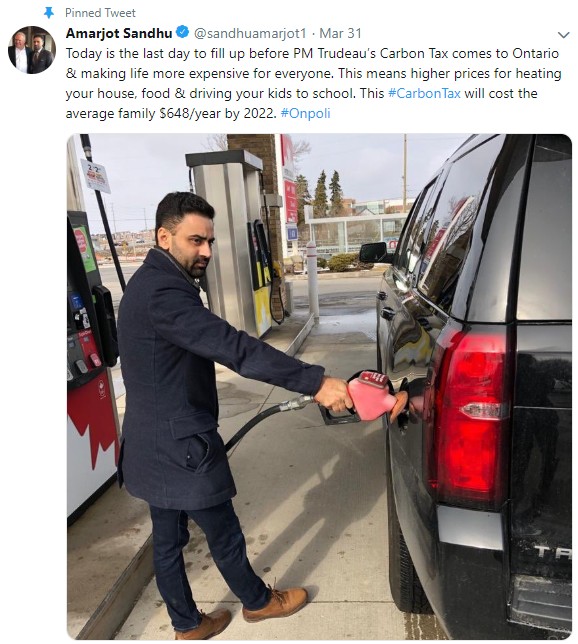Open the tweet options chevron menu
The width and height of the screenshot is (578, 644).
click(563, 35)
